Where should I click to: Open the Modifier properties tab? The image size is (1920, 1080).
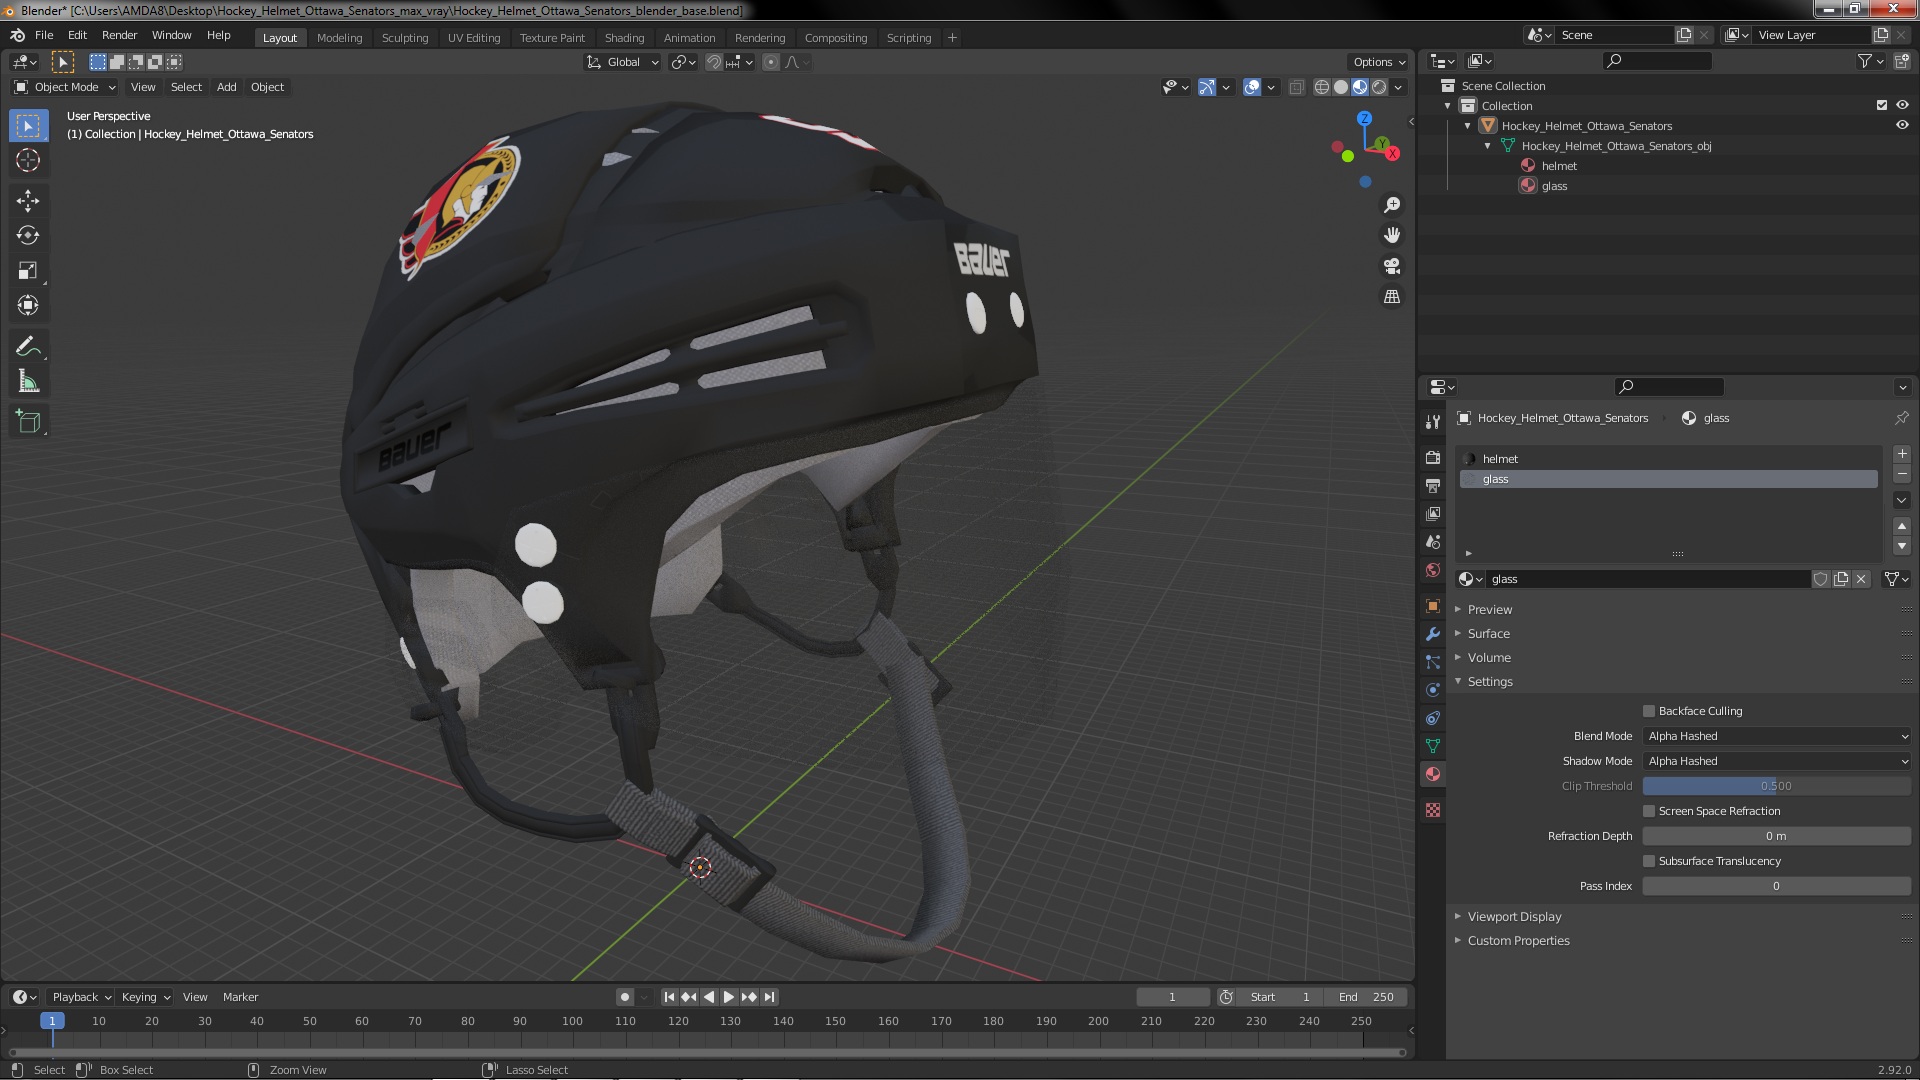click(x=1433, y=634)
